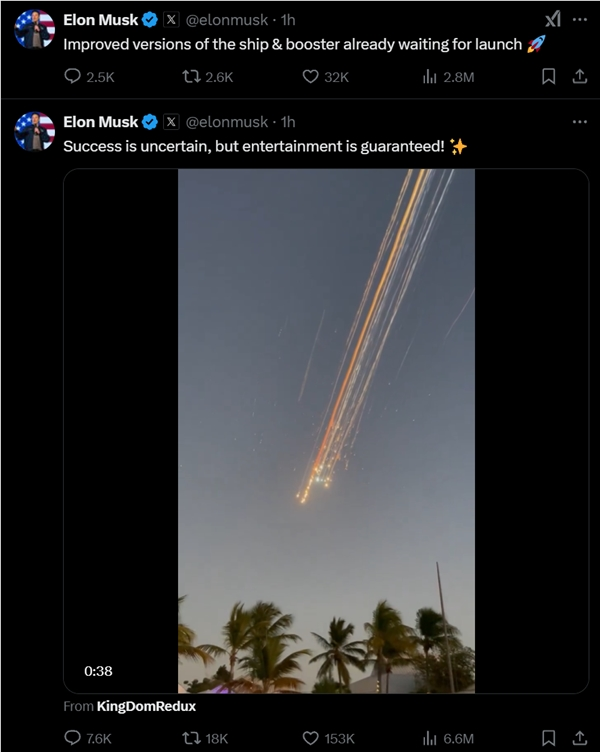Share the entertainment guaranteed video post
This screenshot has height=752, width=600.
pyautogui.click(x=579, y=738)
